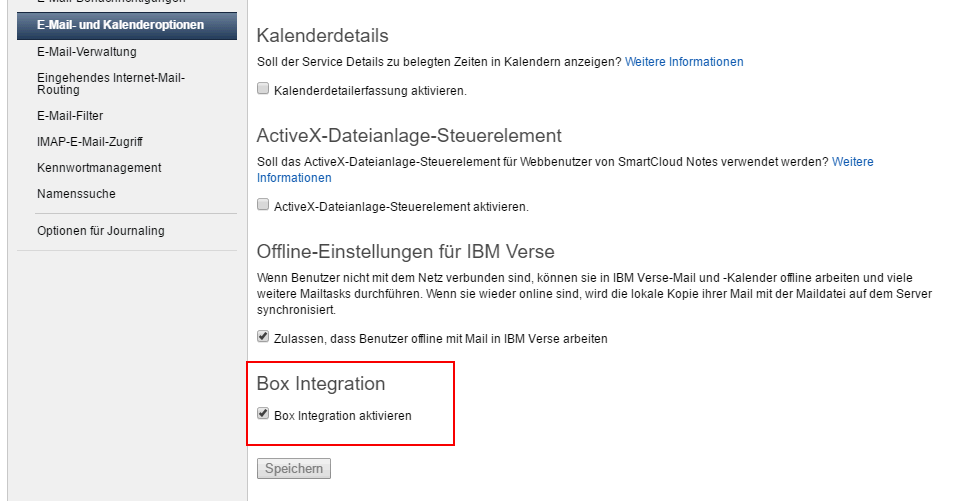This screenshot has width=962, height=501.
Task: Go to Eingehendes Internet-Mail-Routing
Action: point(110,84)
